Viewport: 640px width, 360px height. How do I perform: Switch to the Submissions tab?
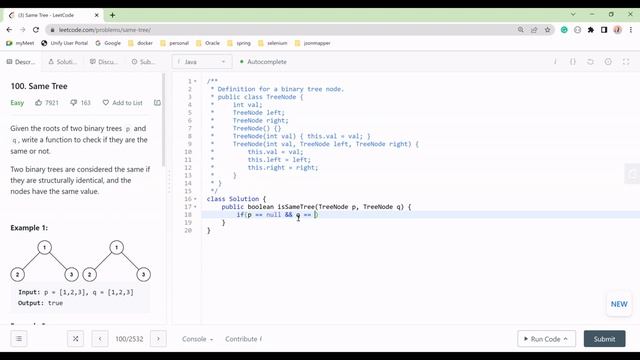tap(143, 62)
